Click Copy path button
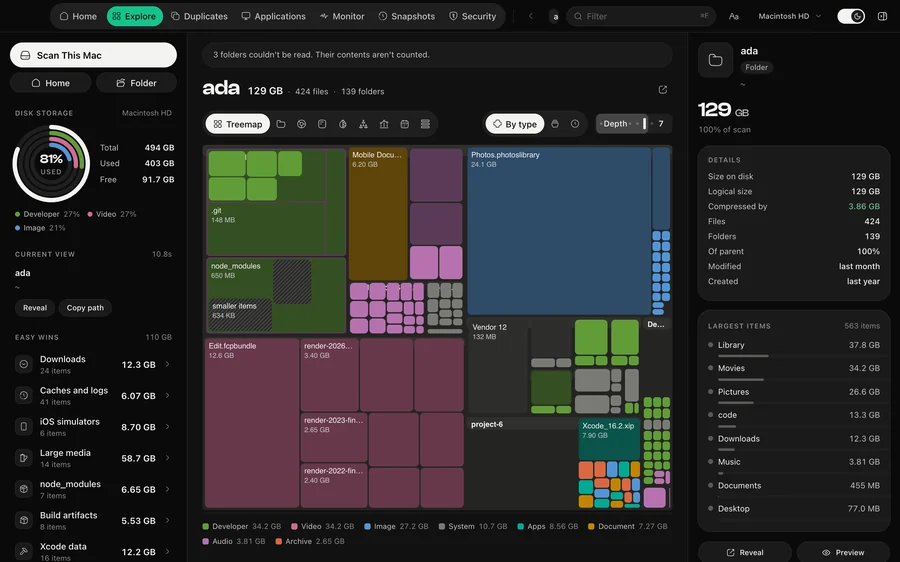The width and height of the screenshot is (900, 562). coord(85,308)
